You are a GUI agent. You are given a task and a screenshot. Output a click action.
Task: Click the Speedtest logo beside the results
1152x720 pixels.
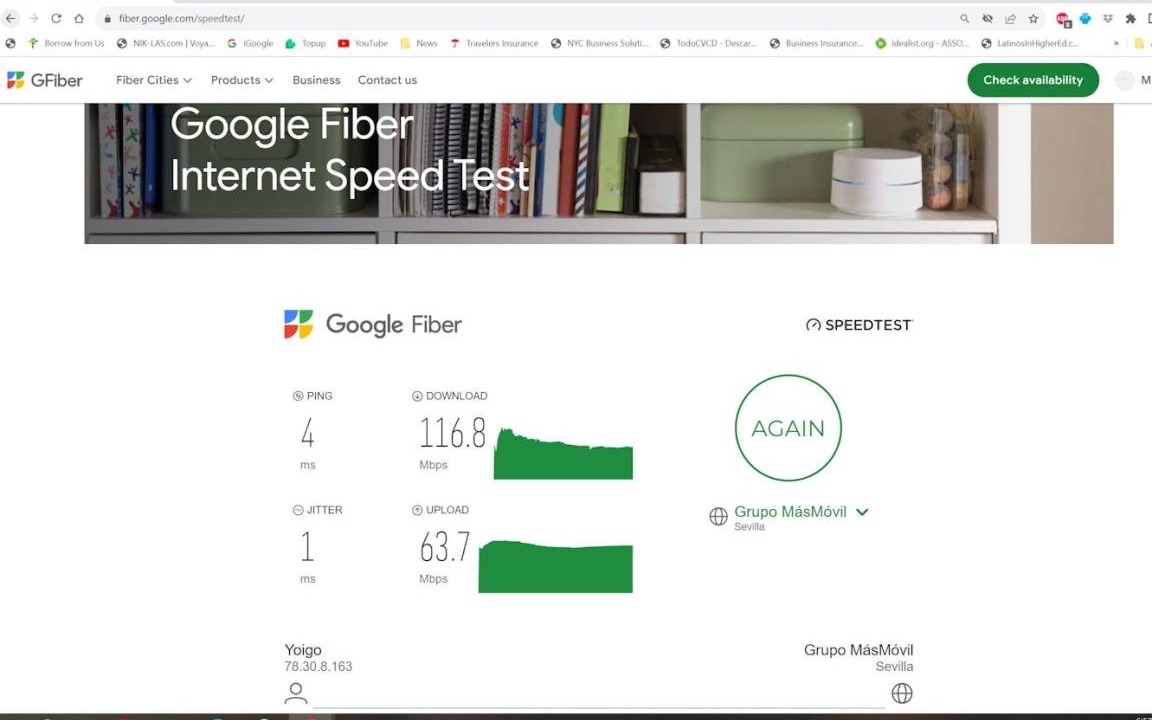pyautogui.click(x=859, y=325)
